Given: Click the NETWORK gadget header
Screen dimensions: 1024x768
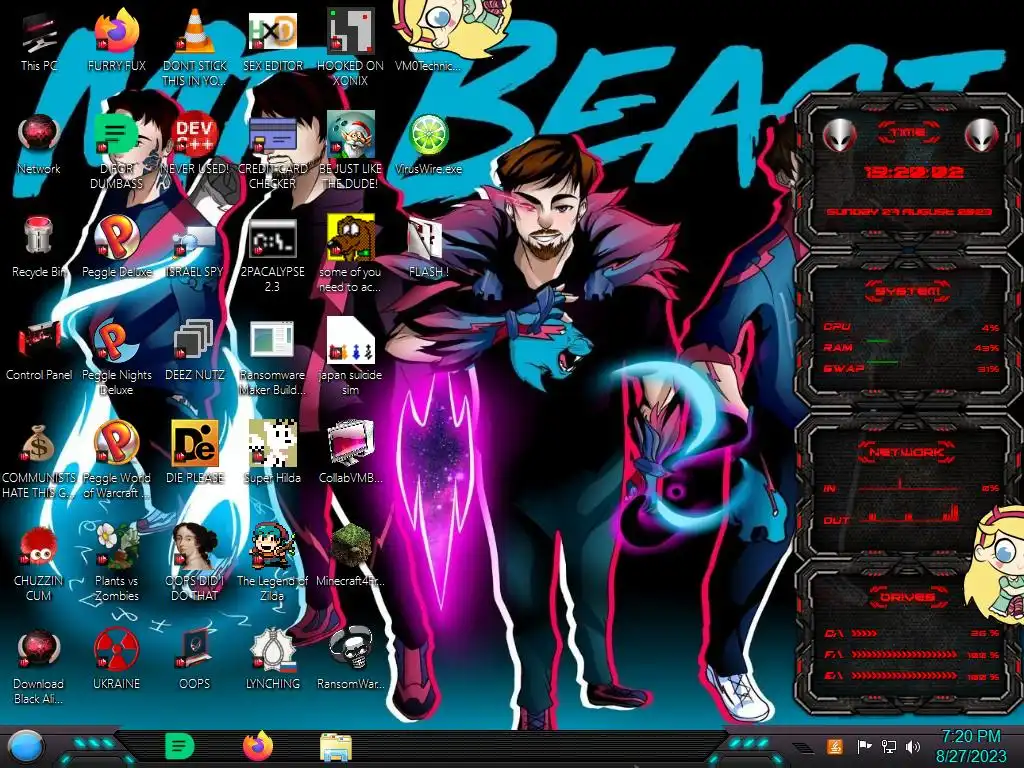Looking at the screenshot, I should point(908,452).
